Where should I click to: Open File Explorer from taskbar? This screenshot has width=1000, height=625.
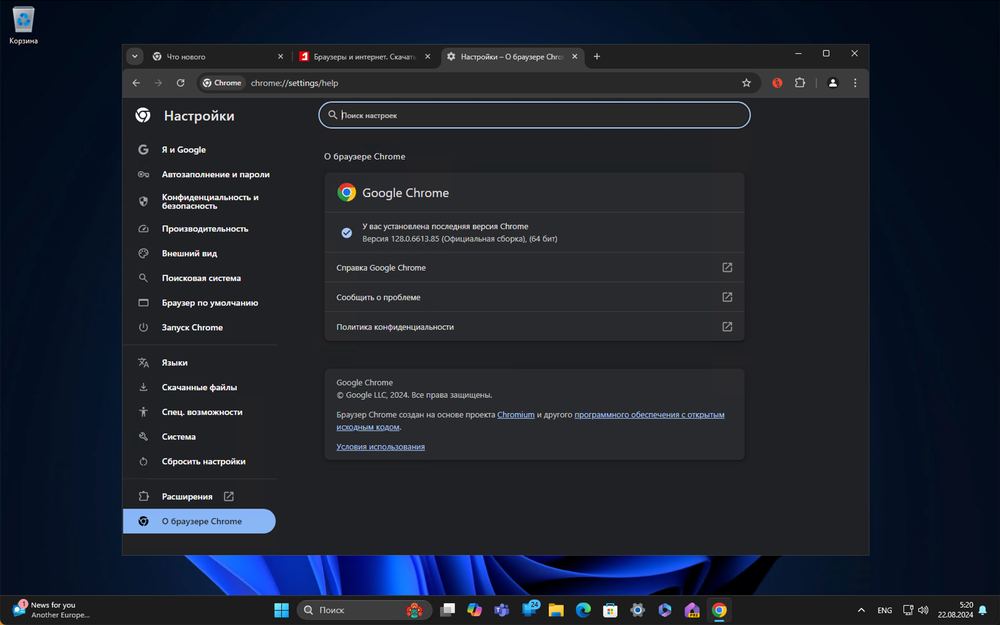pos(556,610)
